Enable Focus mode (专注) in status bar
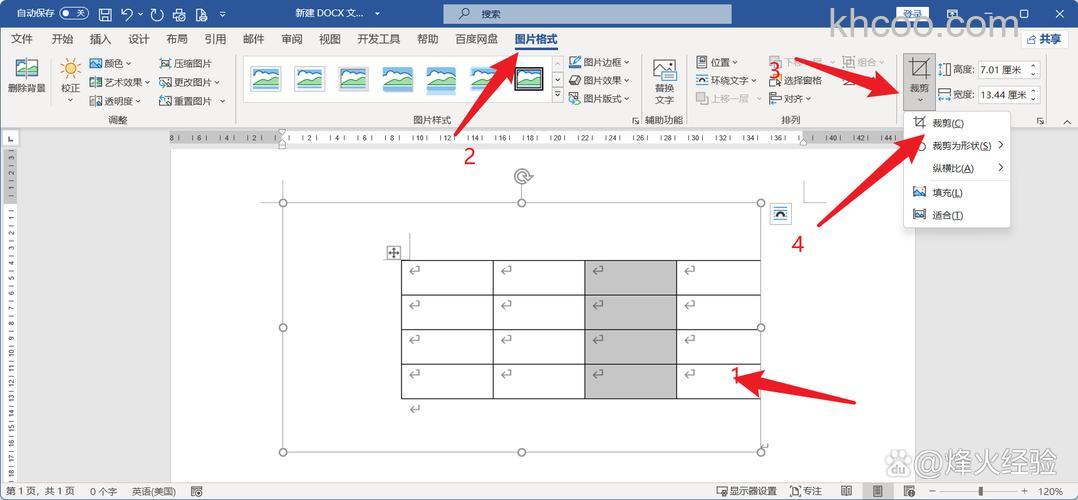This screenshot has height=500, width=1078. pyautogui.click(x=806, y=491)
